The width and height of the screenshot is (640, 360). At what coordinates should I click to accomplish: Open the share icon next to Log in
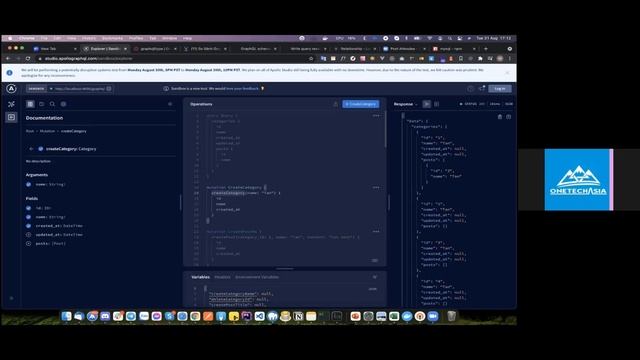[482, 89]
